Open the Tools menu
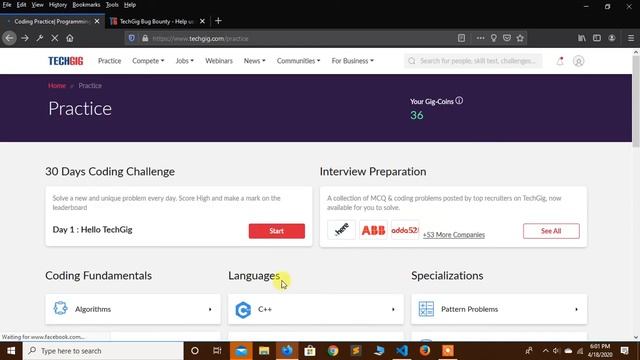The height and width of the screenshot is (360, 640). [112, 5]
